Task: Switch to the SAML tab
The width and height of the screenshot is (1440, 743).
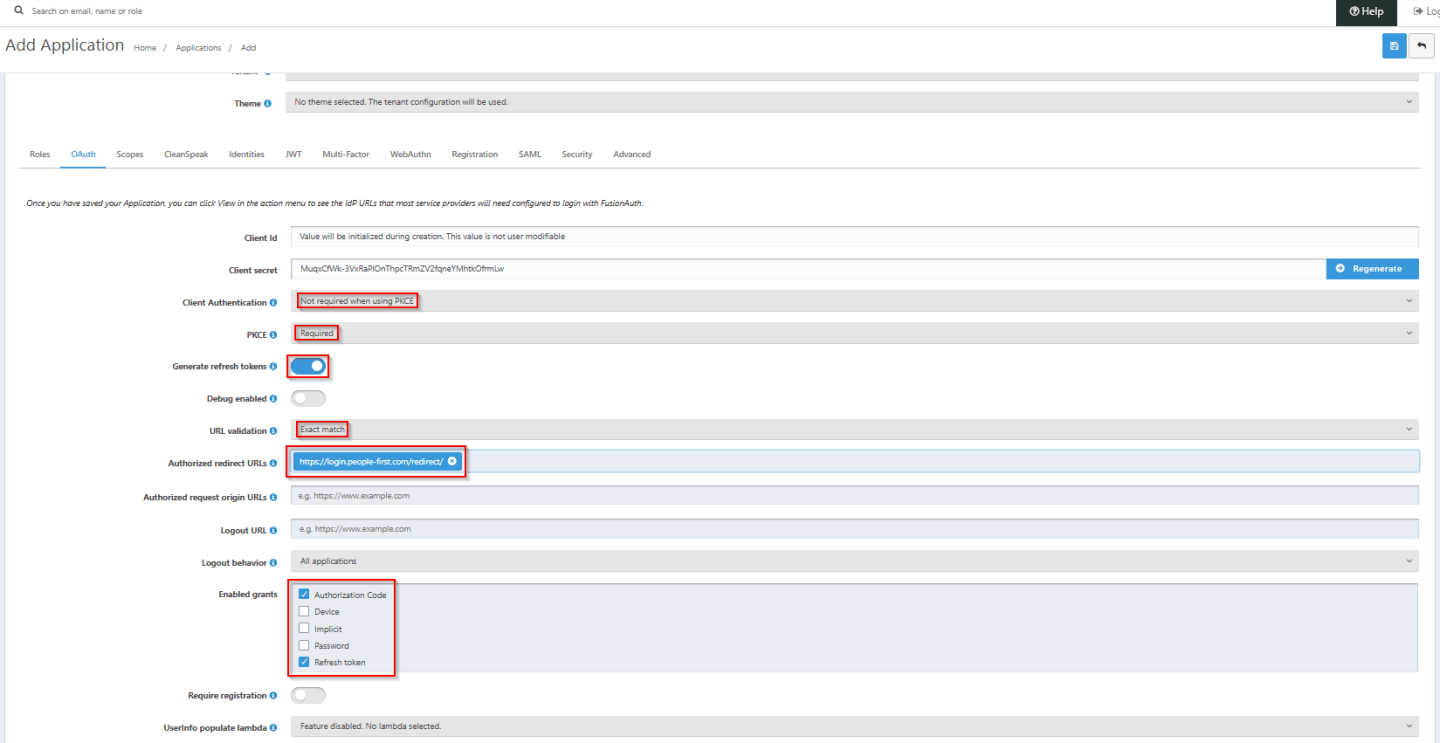Action: 530,154
